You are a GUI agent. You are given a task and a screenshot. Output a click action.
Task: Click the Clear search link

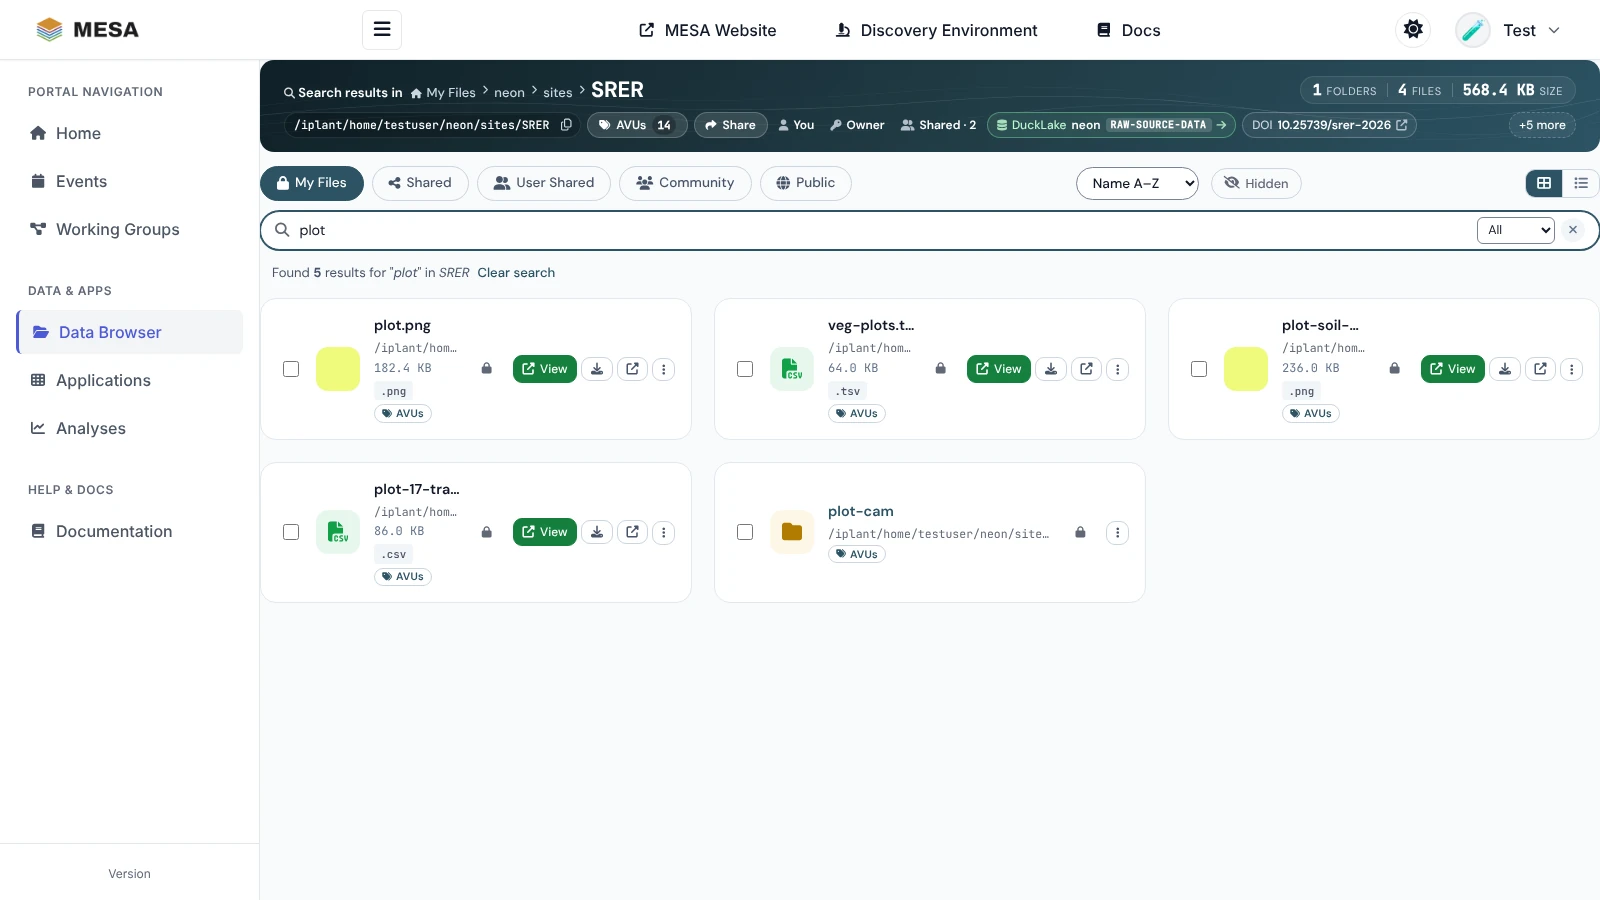[516, 273]
